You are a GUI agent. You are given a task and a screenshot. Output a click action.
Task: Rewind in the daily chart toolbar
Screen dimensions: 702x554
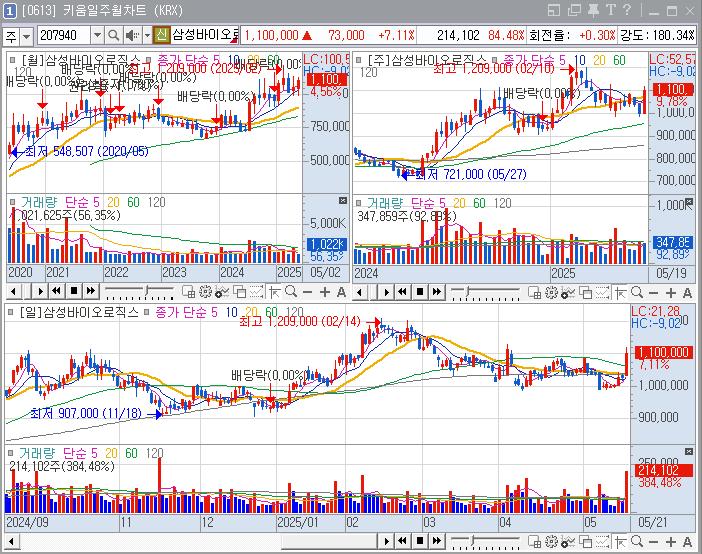[x=402, y=541]
